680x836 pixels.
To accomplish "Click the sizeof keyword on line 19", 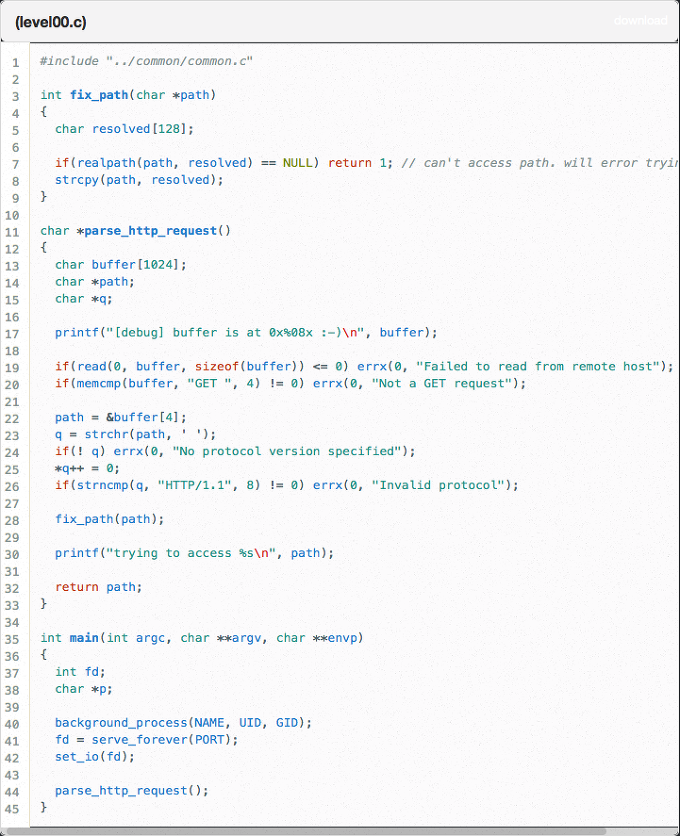I will pos(217,366).
